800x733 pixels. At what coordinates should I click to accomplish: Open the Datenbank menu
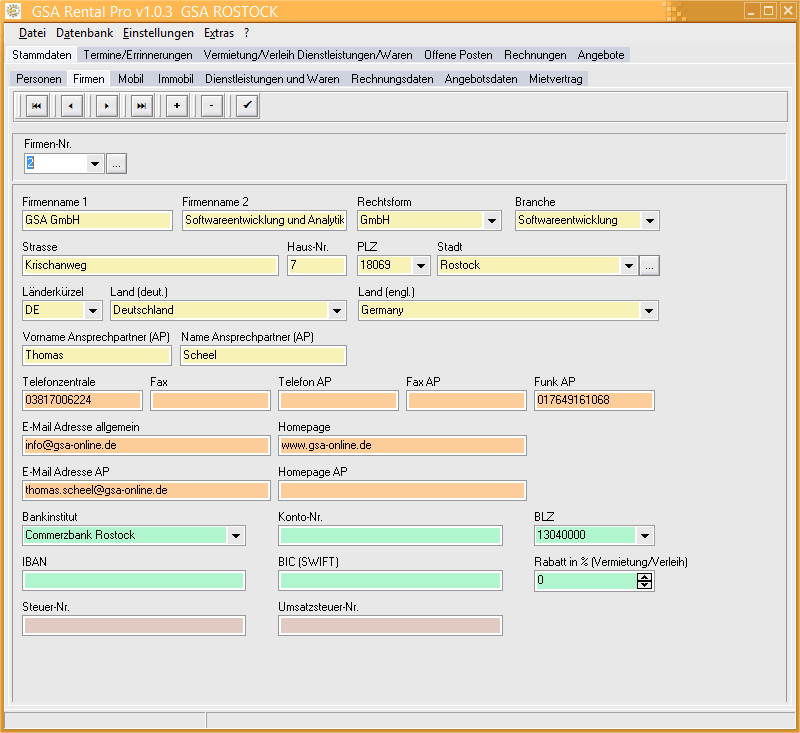85,33
